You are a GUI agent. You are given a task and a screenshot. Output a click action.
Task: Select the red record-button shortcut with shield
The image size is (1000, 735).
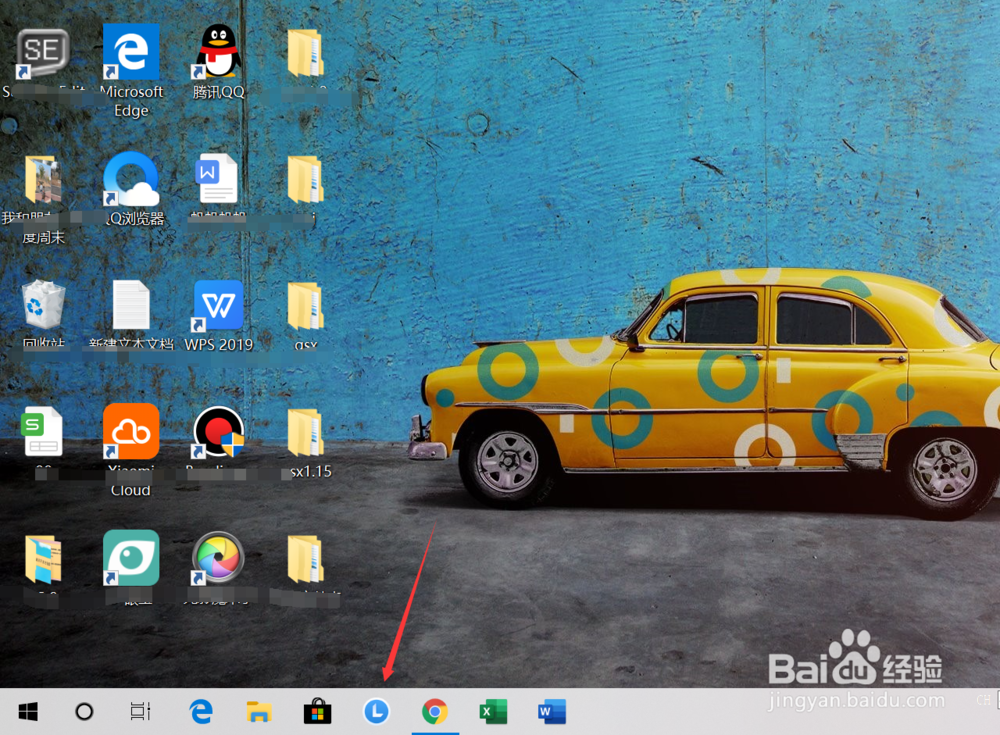218,432
